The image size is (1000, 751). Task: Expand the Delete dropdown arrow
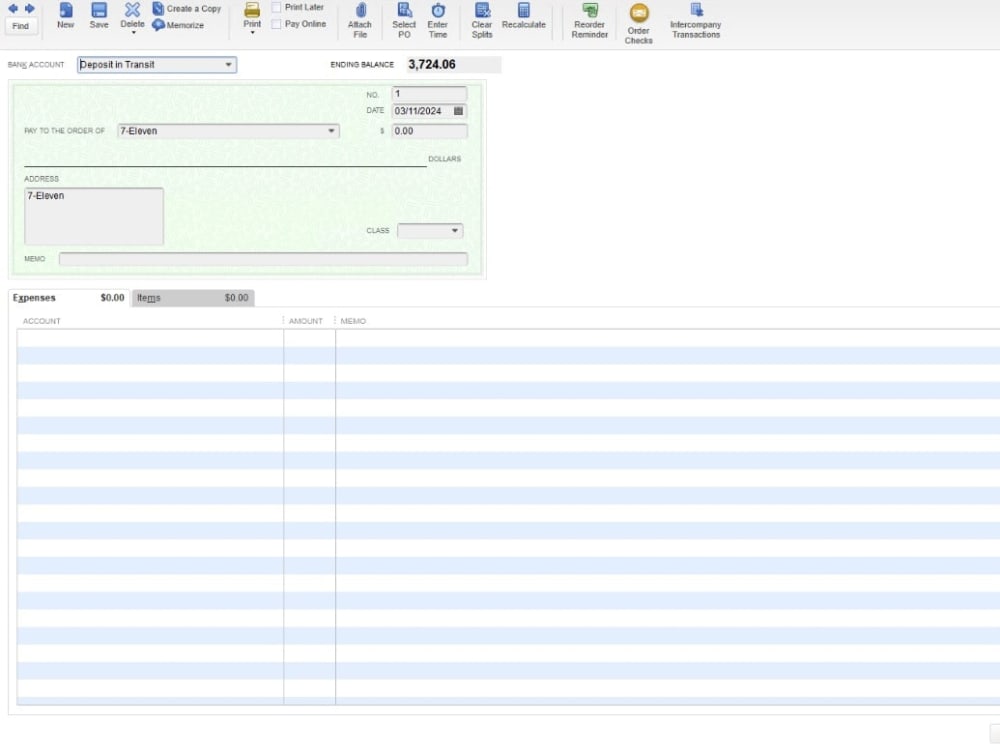(x=133, y=33)
